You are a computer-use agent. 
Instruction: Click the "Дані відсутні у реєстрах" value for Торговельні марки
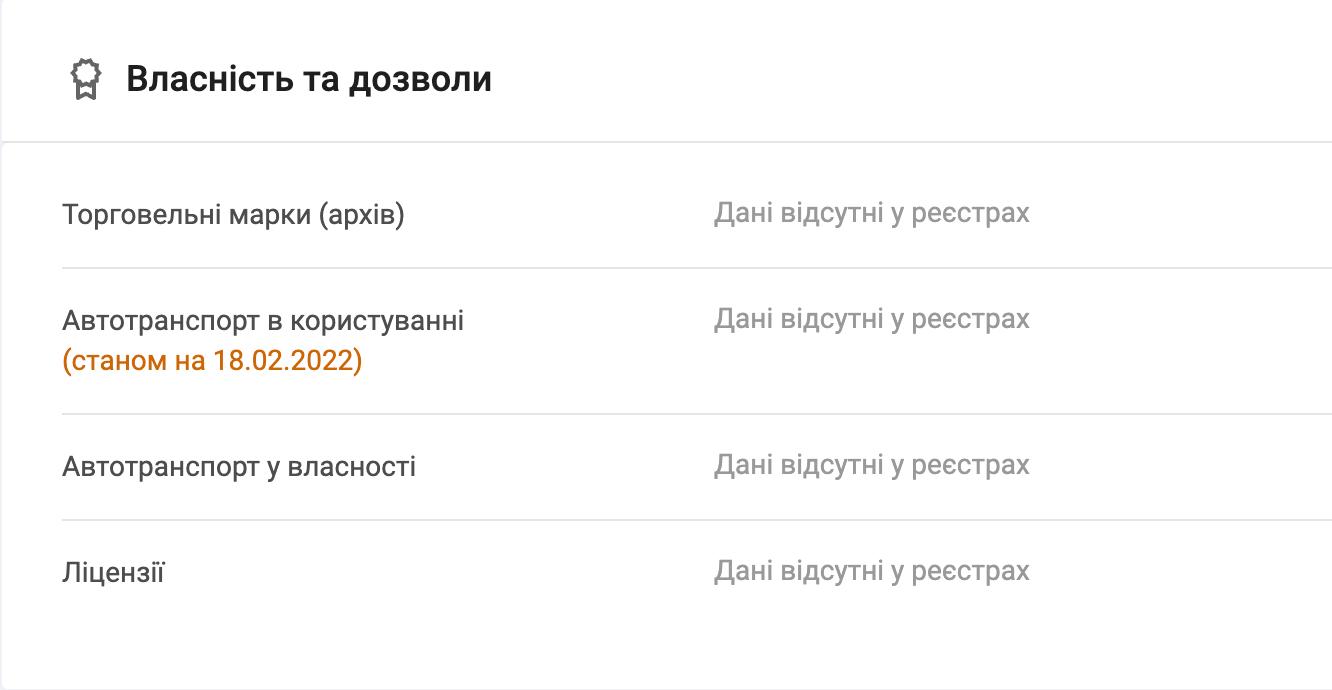[x=871, y=213]
